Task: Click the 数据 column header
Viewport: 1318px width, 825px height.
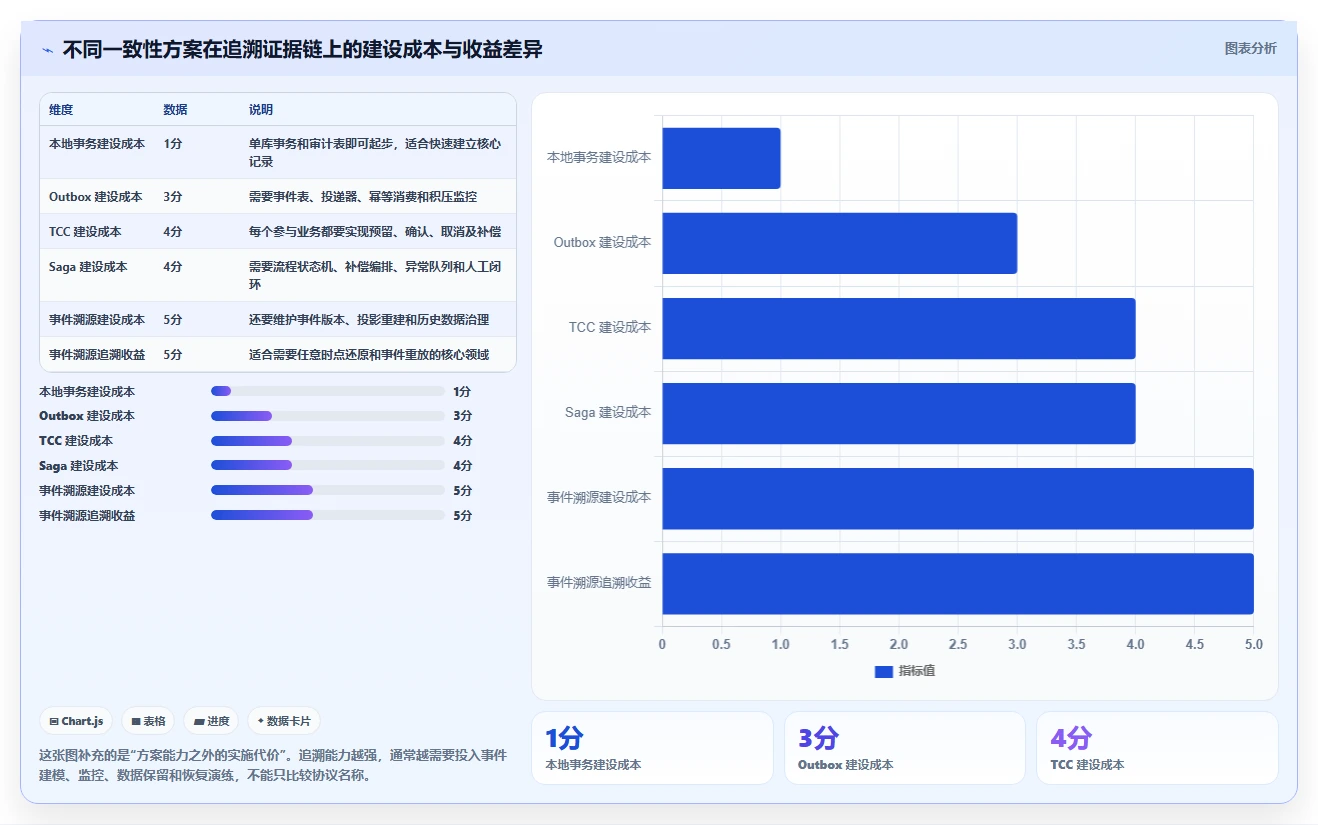Action: [x=175, y=110]
